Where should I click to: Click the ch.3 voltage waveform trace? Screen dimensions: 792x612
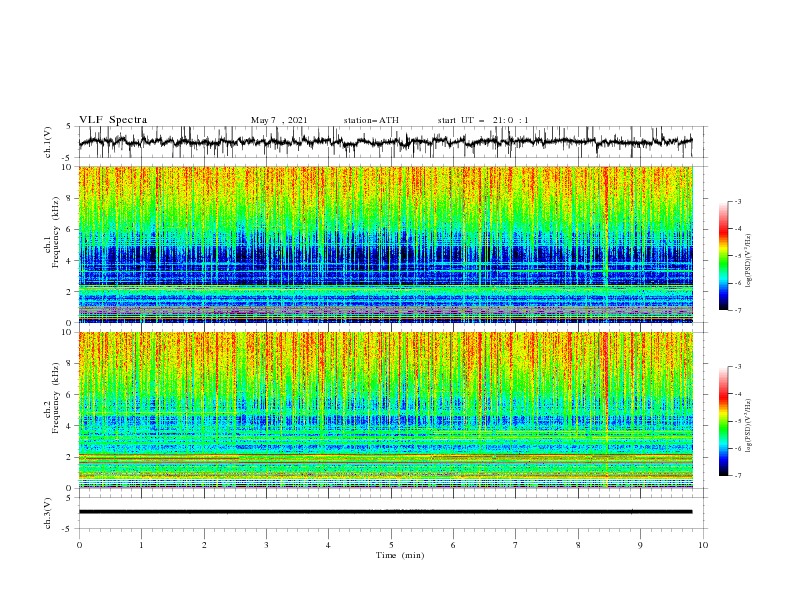pyautogui.click(x=385, y=512)
